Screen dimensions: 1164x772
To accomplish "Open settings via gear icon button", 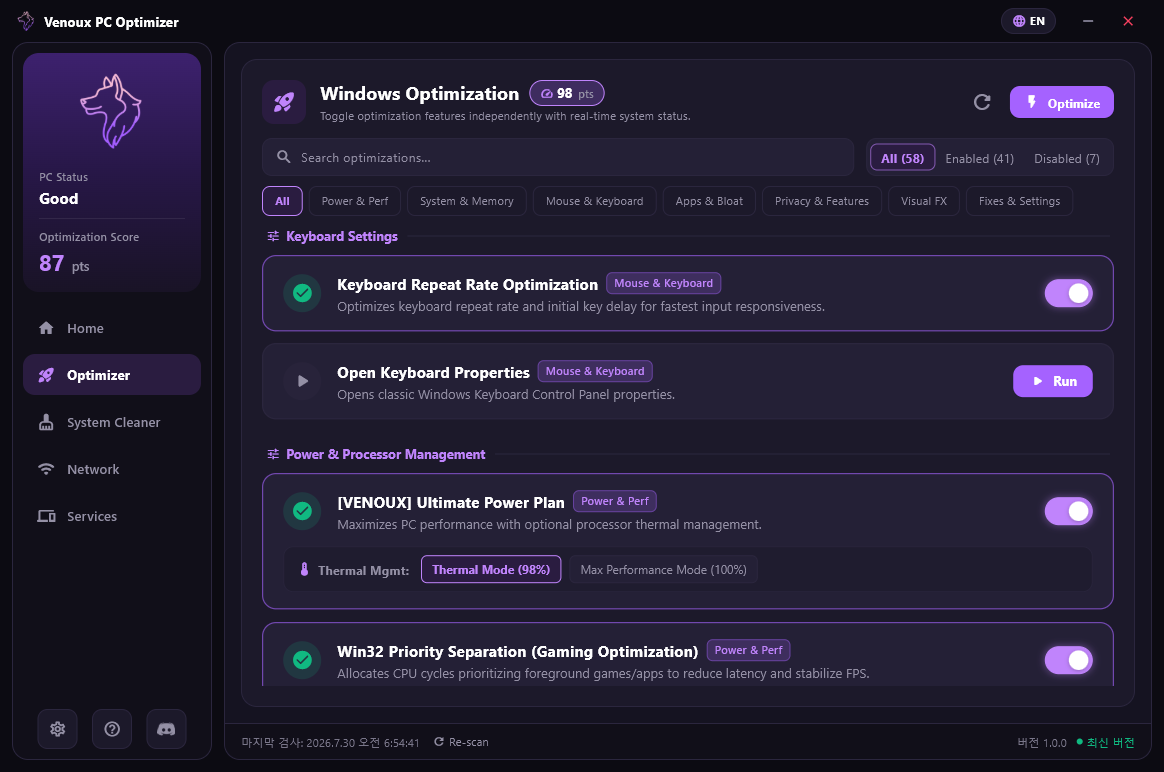I will 57,729.
